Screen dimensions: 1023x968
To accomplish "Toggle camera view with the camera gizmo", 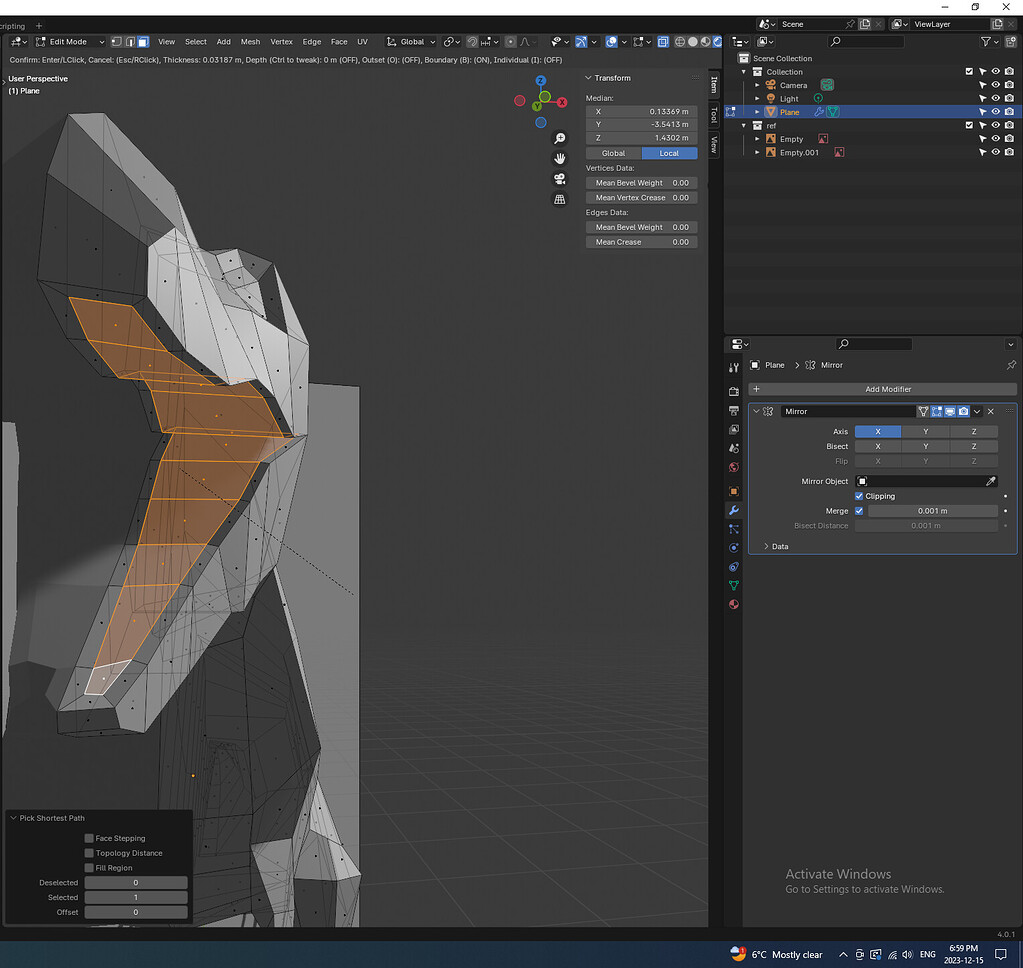I will click(560, 179).
